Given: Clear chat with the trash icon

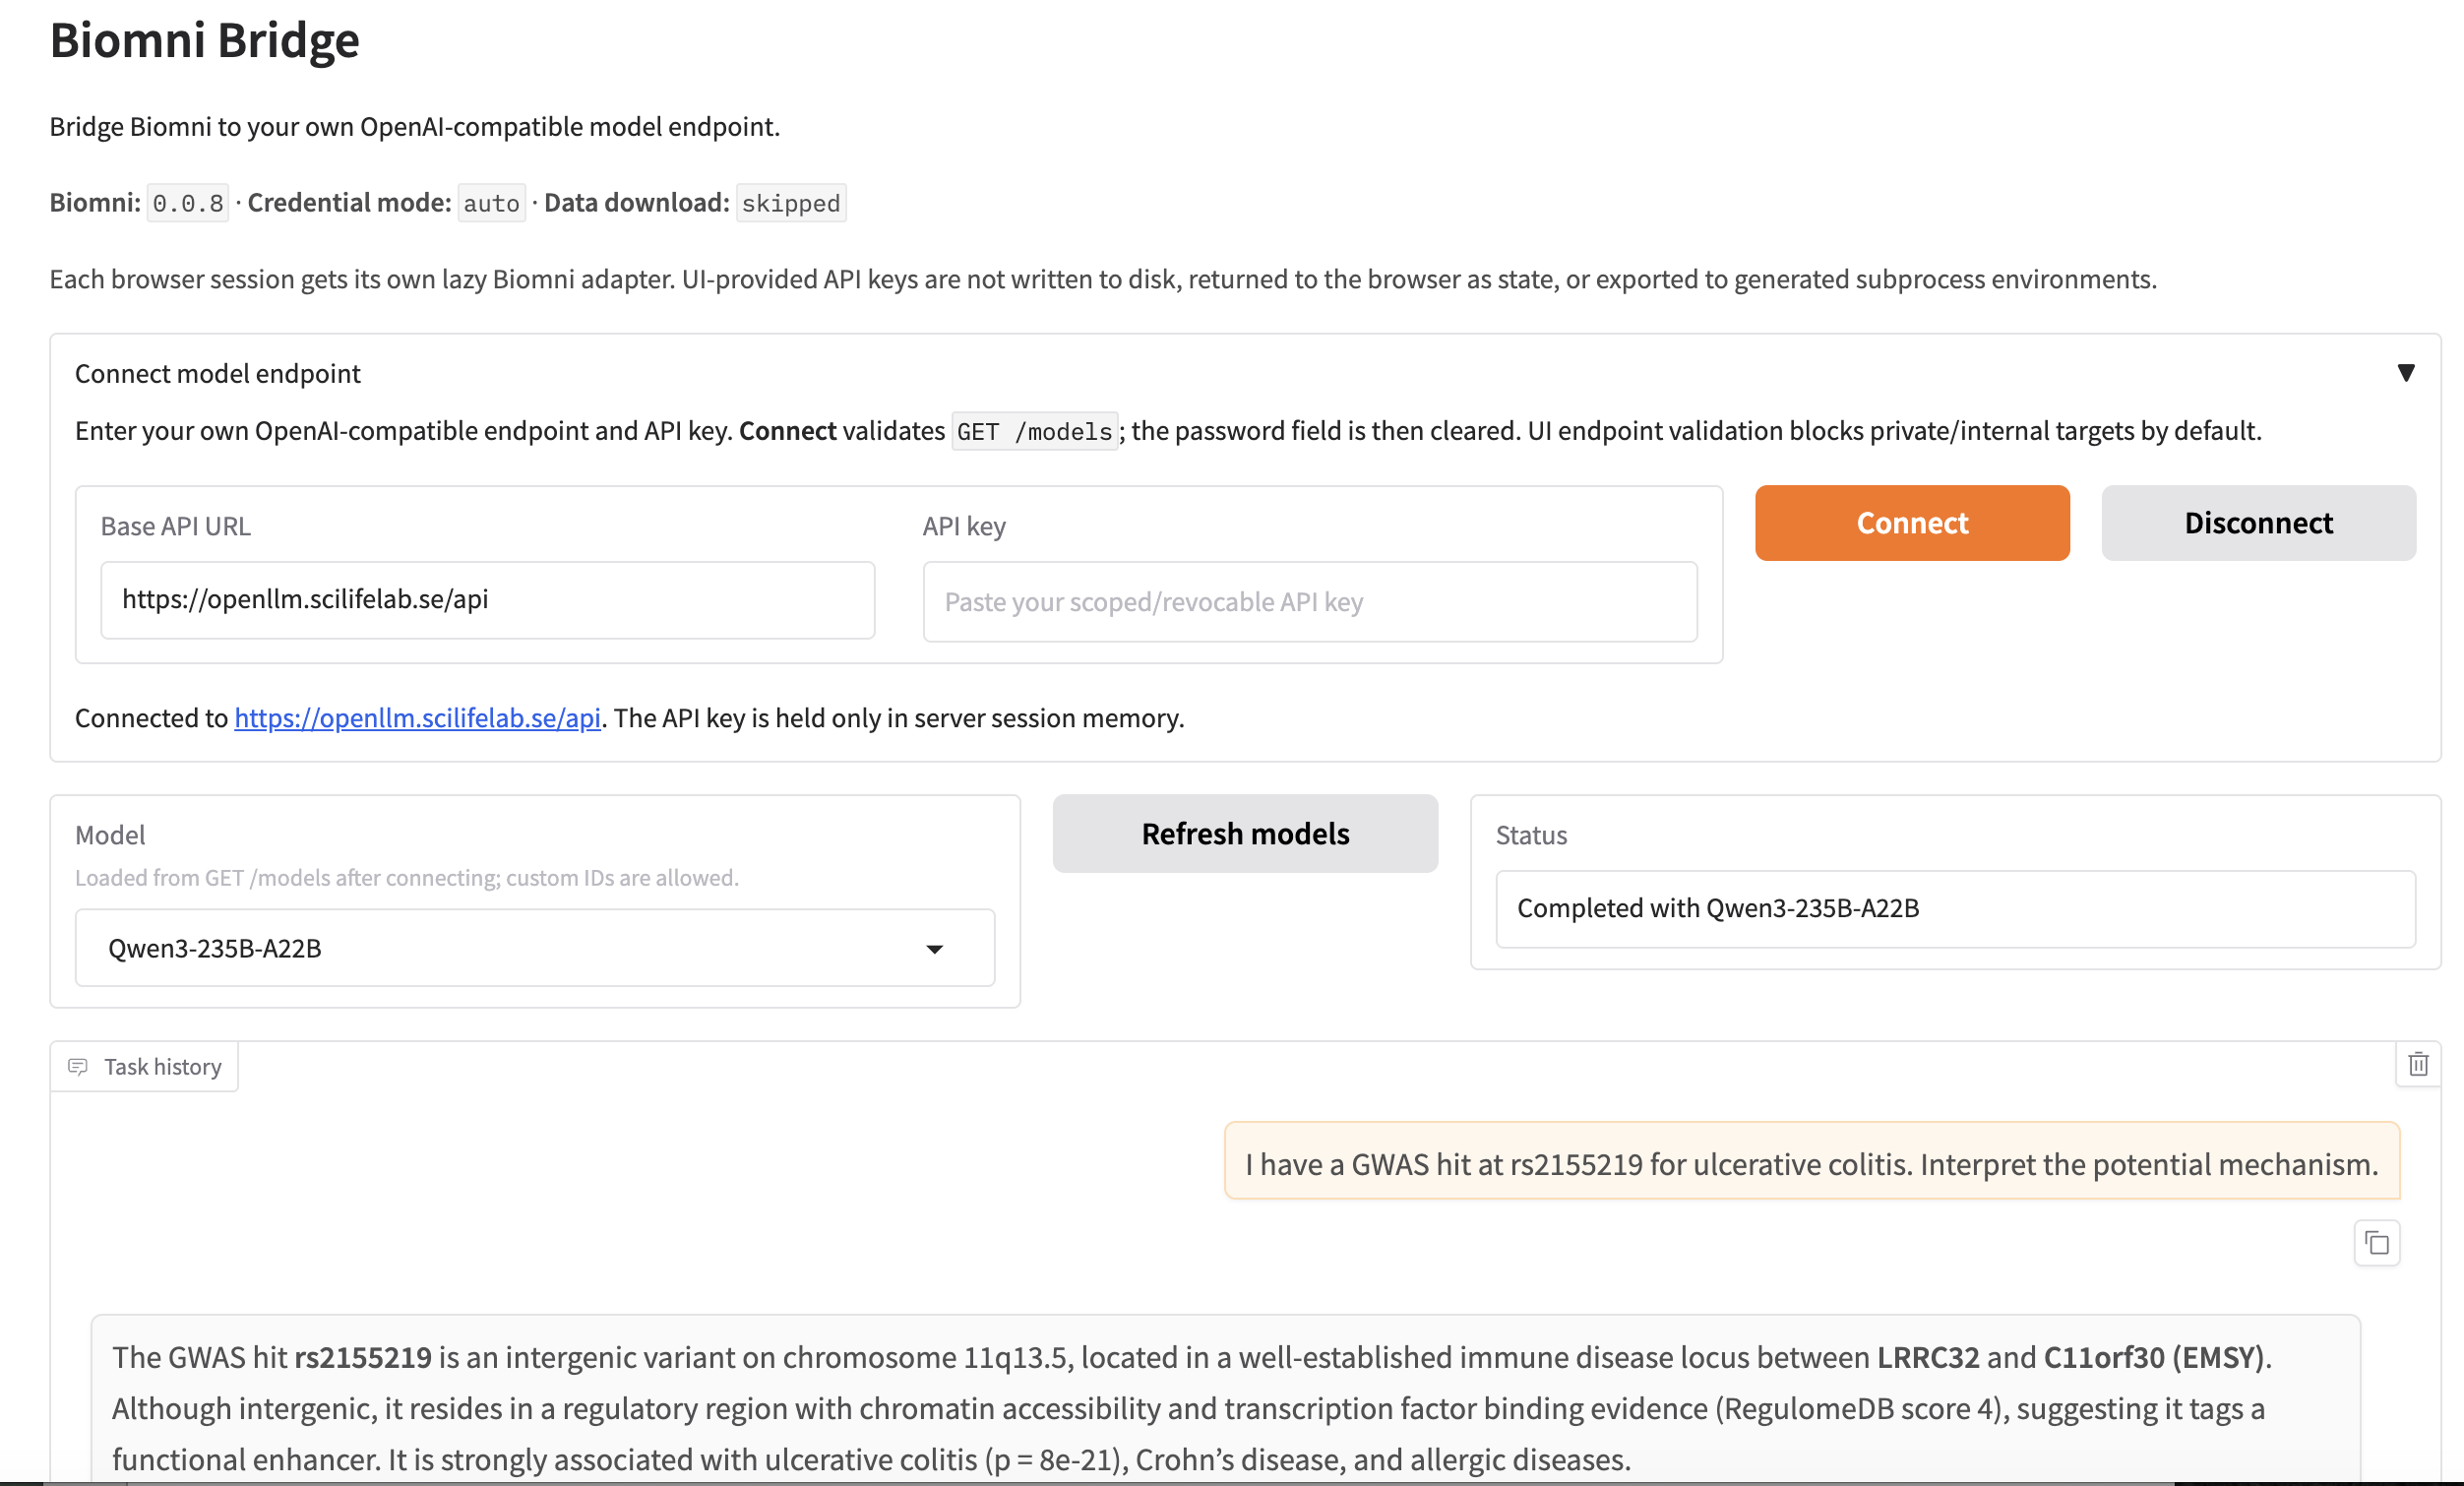Looking at the screenshot, I should pos(2418,1065).
